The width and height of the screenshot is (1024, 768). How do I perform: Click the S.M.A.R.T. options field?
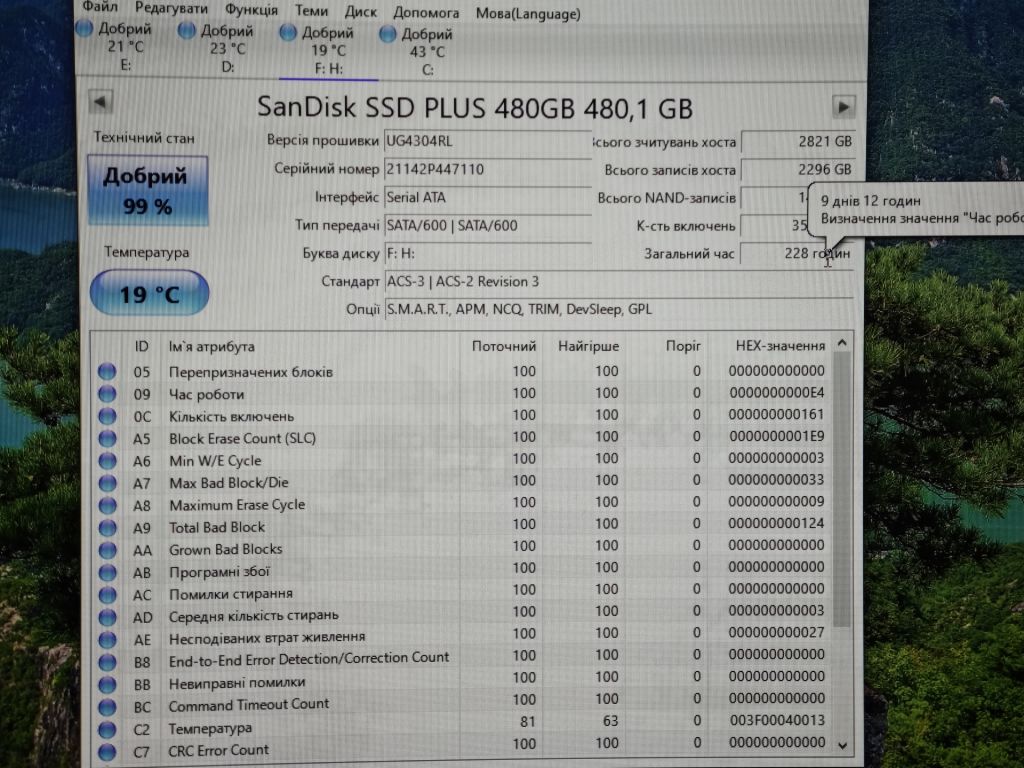click(x=618, y=310)
